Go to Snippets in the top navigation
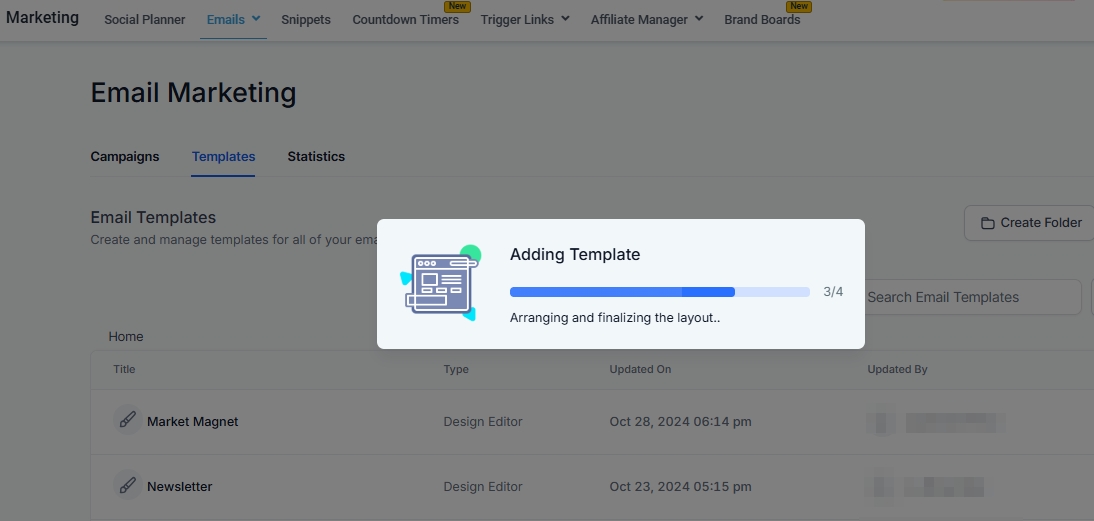This screenshot has height=521, width=1094. pos(306,19)
